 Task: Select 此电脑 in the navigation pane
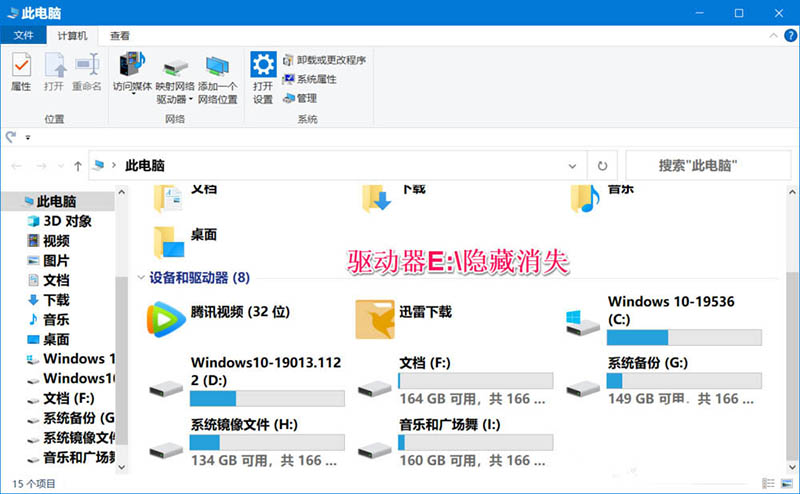click(x=57, y=201)
